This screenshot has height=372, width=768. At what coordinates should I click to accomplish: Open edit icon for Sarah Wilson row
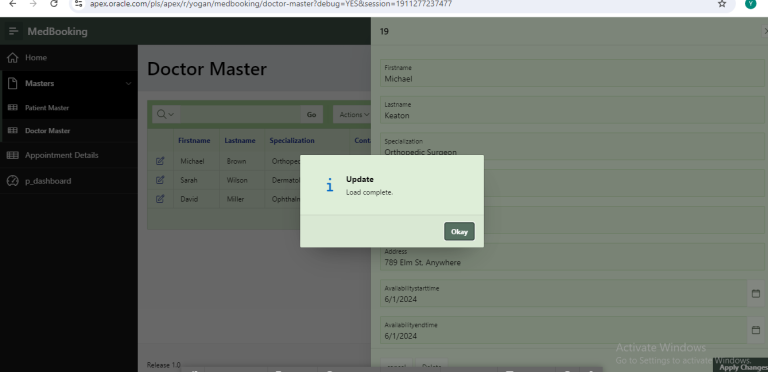(x=160, y=180)
